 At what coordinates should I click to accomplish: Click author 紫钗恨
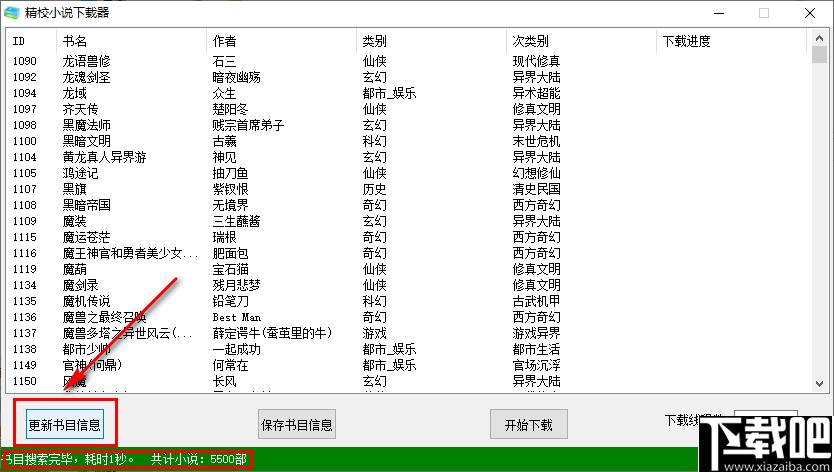(230, 189)
